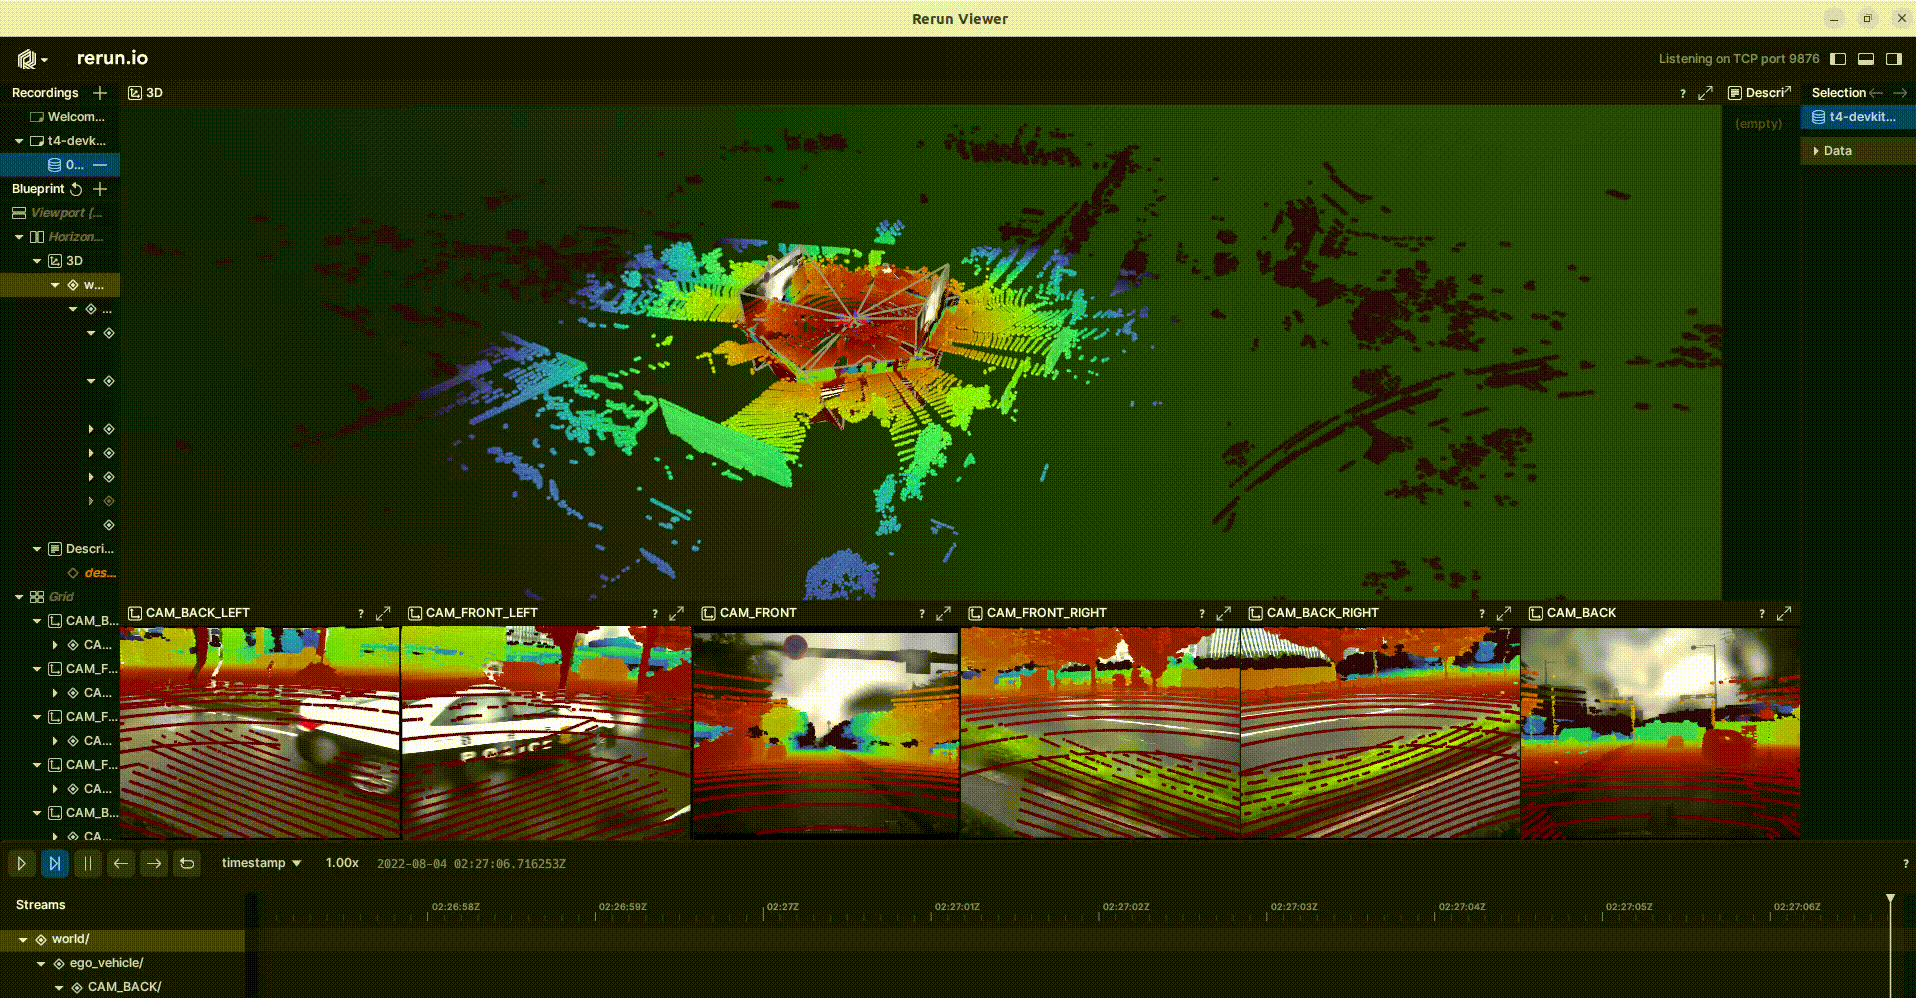Toggle the right selection panel visibility
The width and height of the screenshot is (1916, 998).
[x=1894, y=59]
